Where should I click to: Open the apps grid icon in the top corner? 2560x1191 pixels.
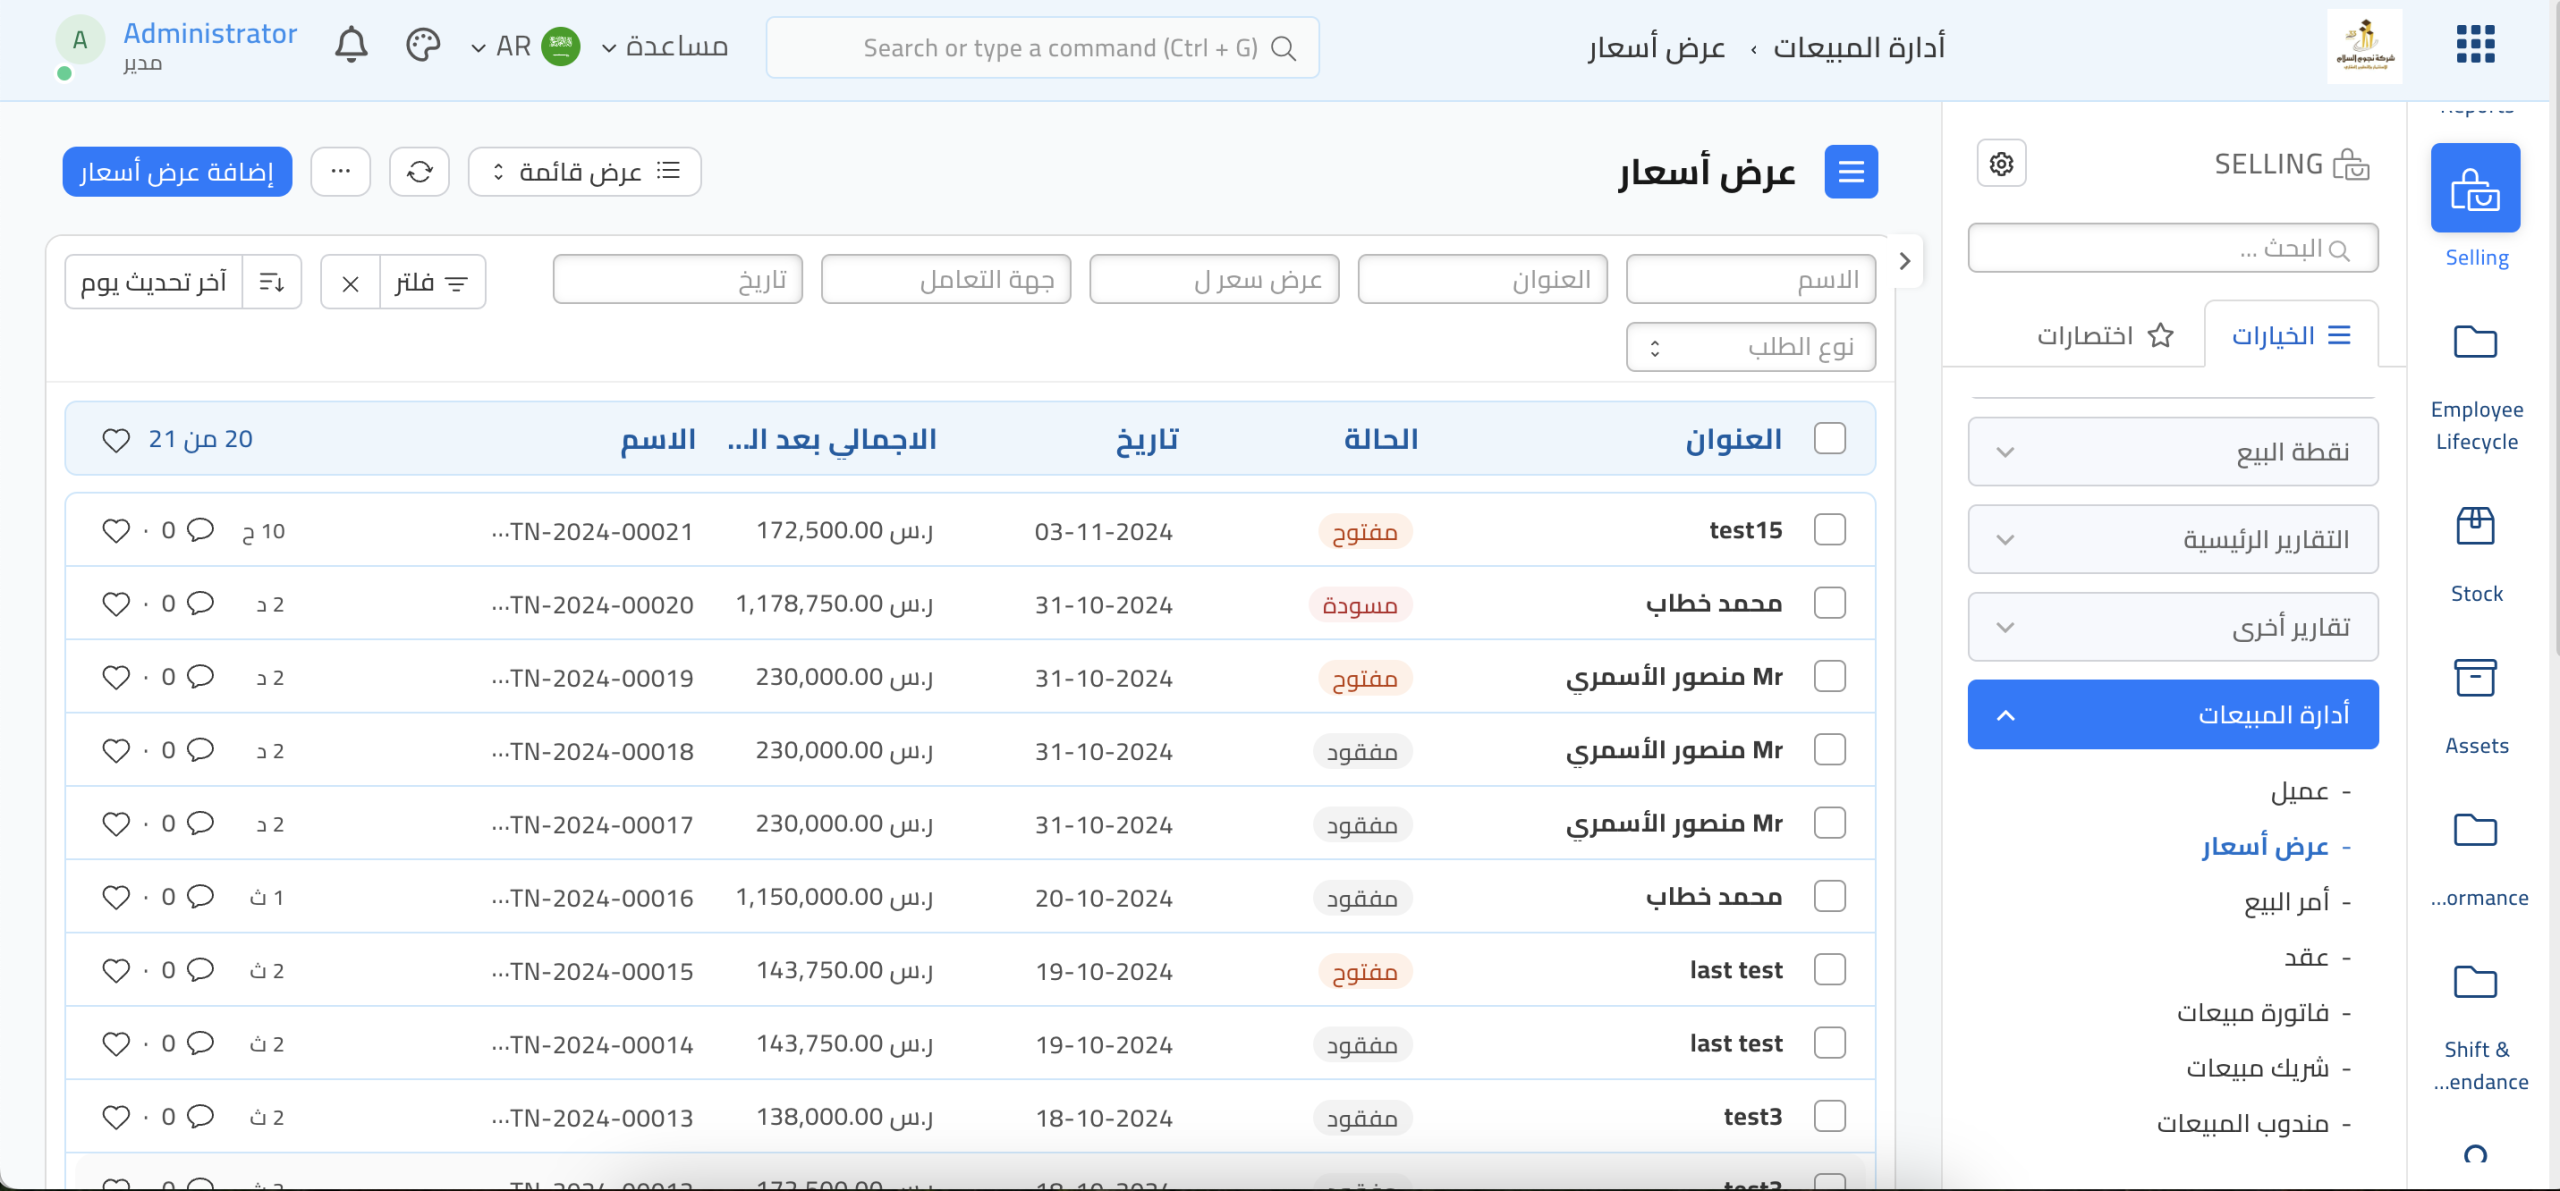tap(2476, 44)
